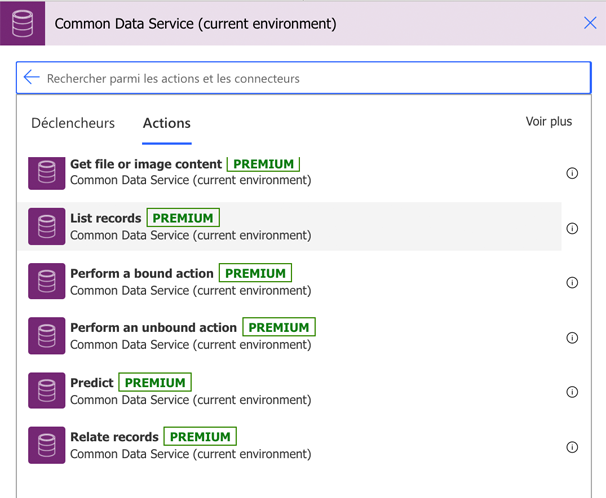This screenshot has height=498, width=606.
Task: Choose the List records action
Action: pos(289,226)
